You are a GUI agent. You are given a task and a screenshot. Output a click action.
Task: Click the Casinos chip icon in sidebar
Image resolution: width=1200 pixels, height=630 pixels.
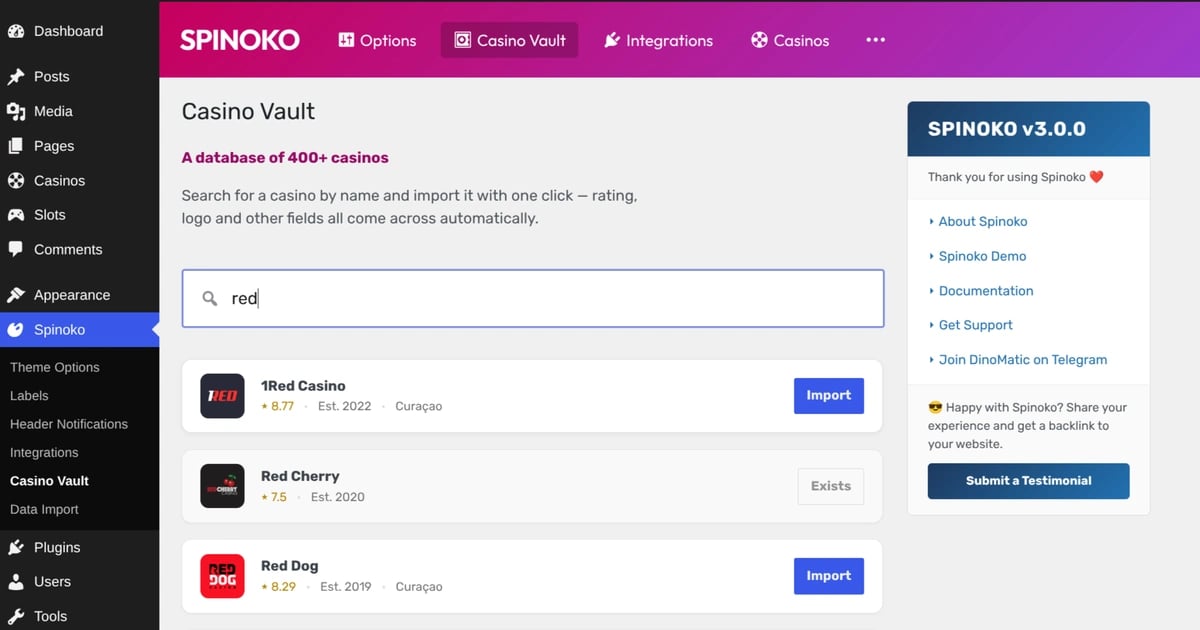tap(16, 181)
